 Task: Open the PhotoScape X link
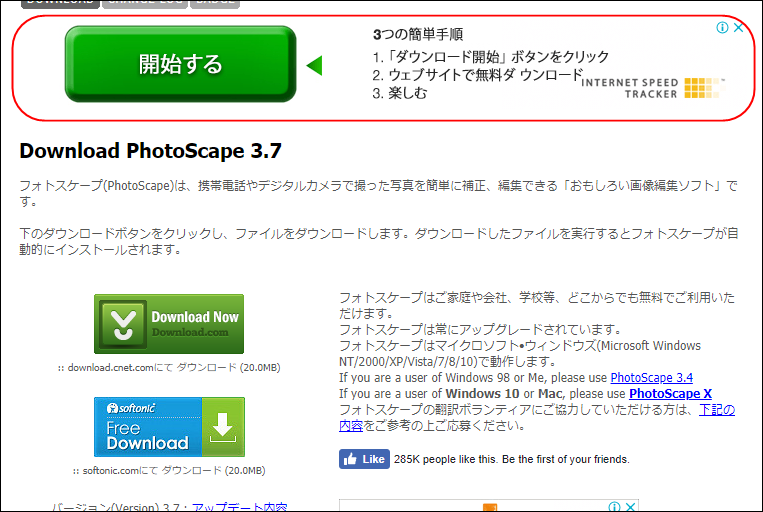(670, 393)
